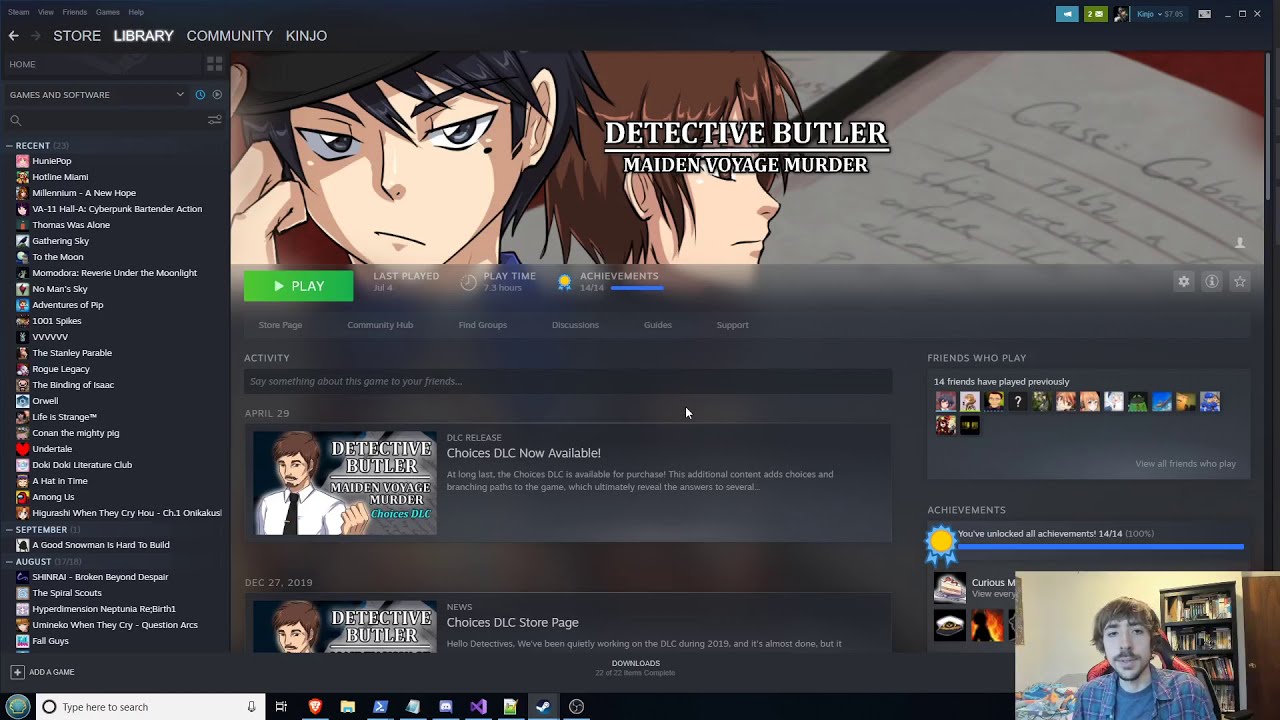Open PowerShell from taskbar
The image size is (1280, 720).
(x=380, y=707)
